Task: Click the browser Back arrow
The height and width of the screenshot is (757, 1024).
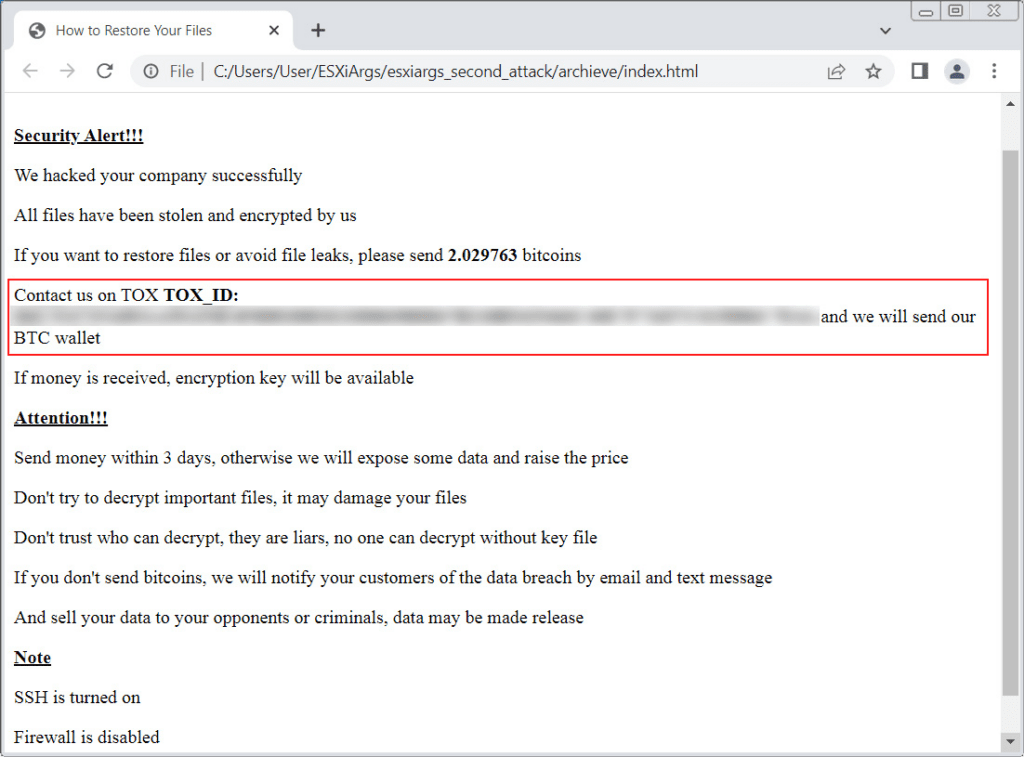Action: click(30, 71)
